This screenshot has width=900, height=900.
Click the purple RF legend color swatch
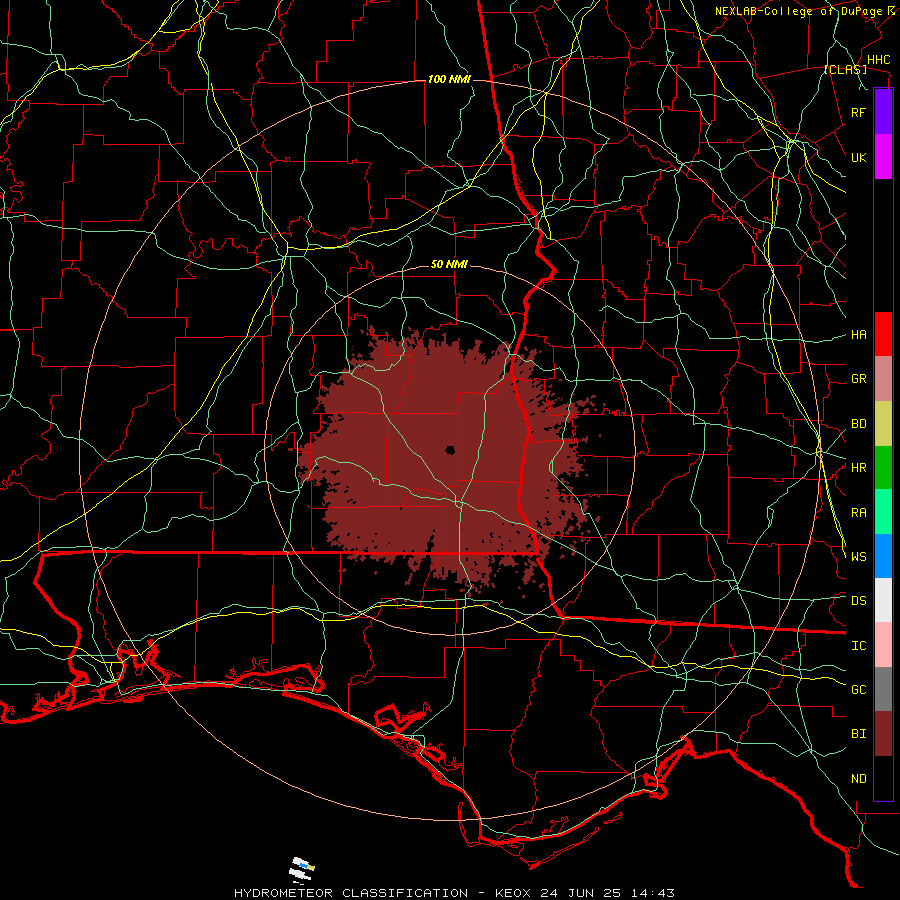tap(883, 112)
